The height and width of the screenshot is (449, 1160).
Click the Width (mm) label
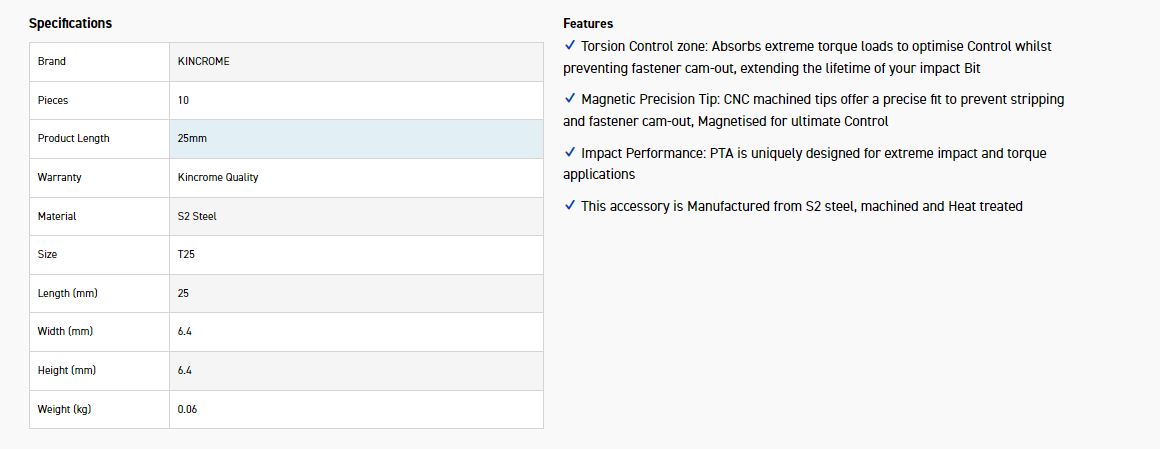(65, 332)
